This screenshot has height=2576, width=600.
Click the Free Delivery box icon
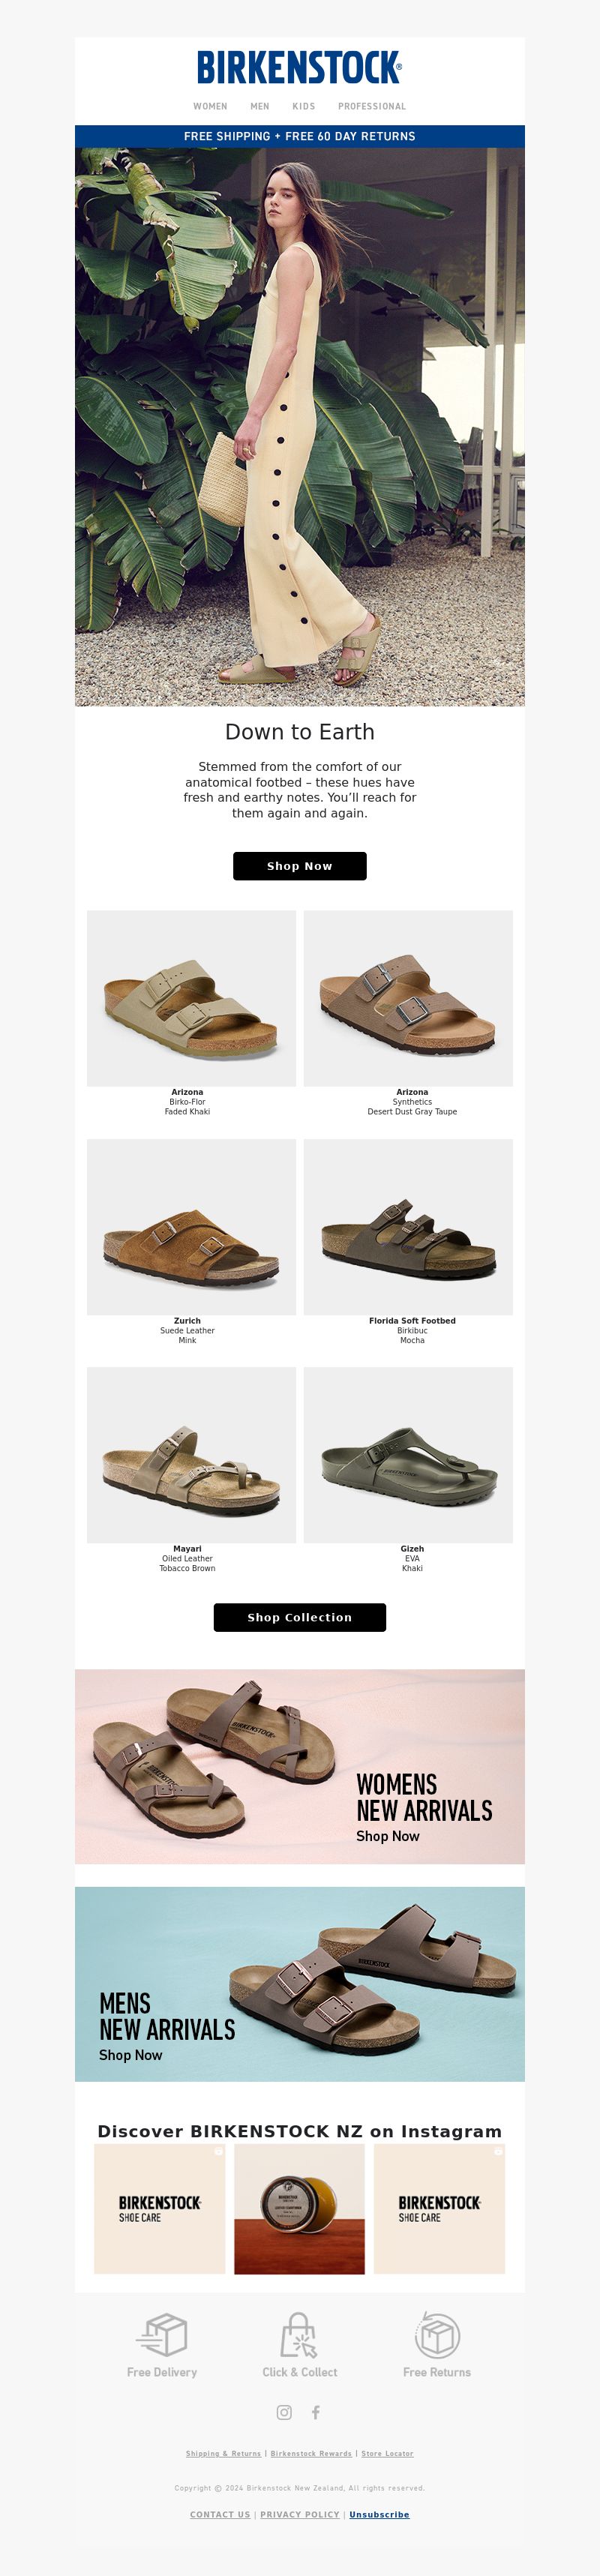click(x=162, y=2335)
